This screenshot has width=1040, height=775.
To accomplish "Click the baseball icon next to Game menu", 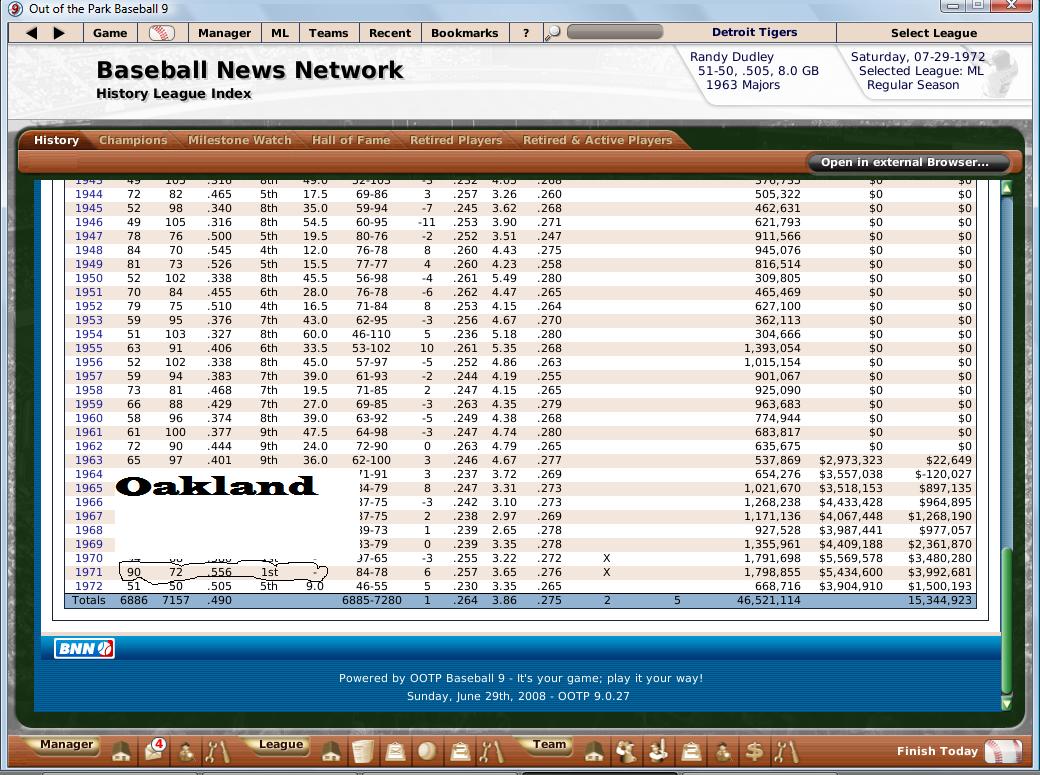I will tap(161, 33).
